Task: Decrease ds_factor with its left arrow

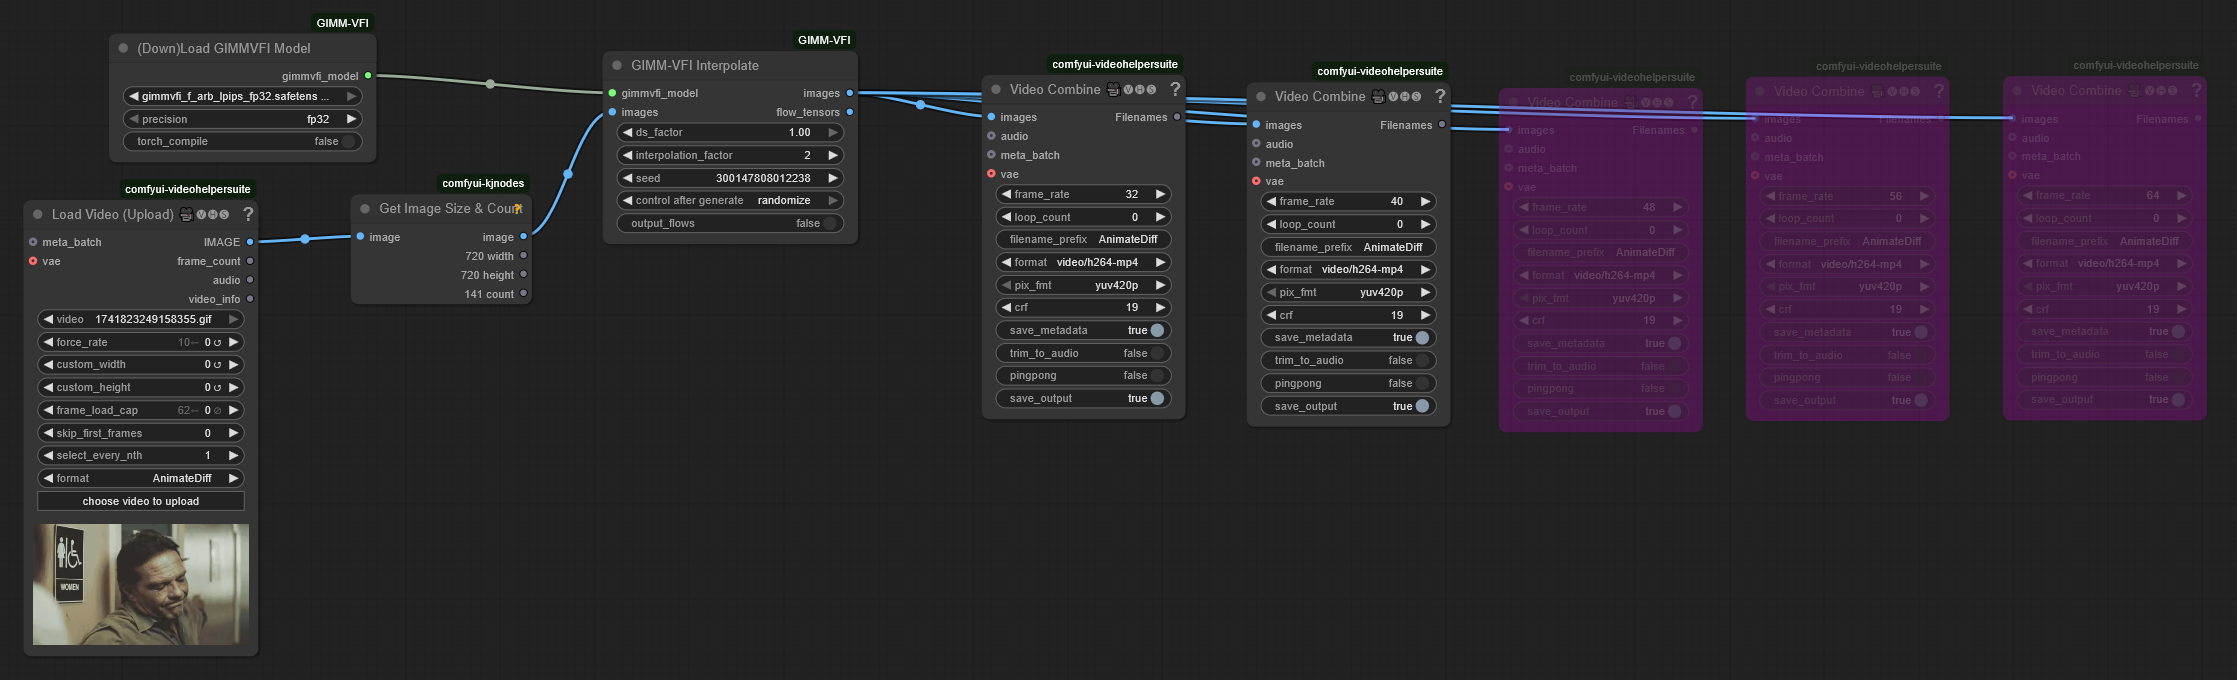Action: (628, 132)
